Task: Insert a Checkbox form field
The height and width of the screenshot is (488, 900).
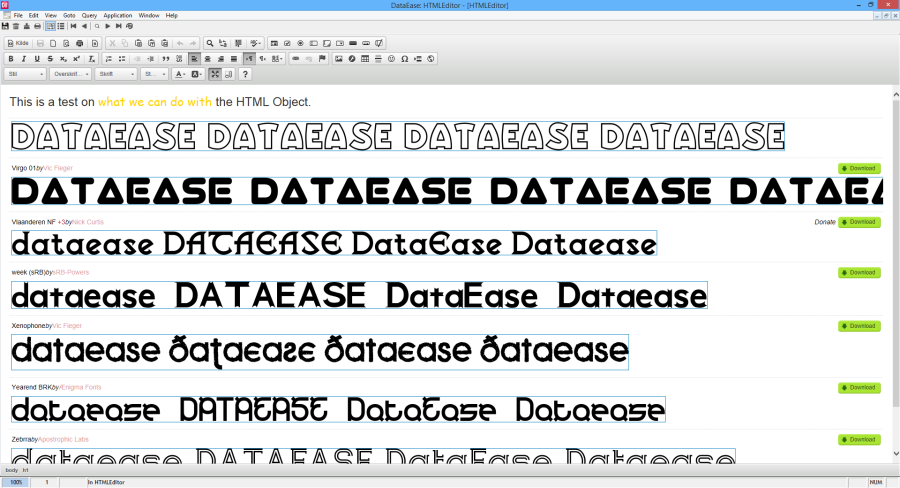Action: point(287,43)
